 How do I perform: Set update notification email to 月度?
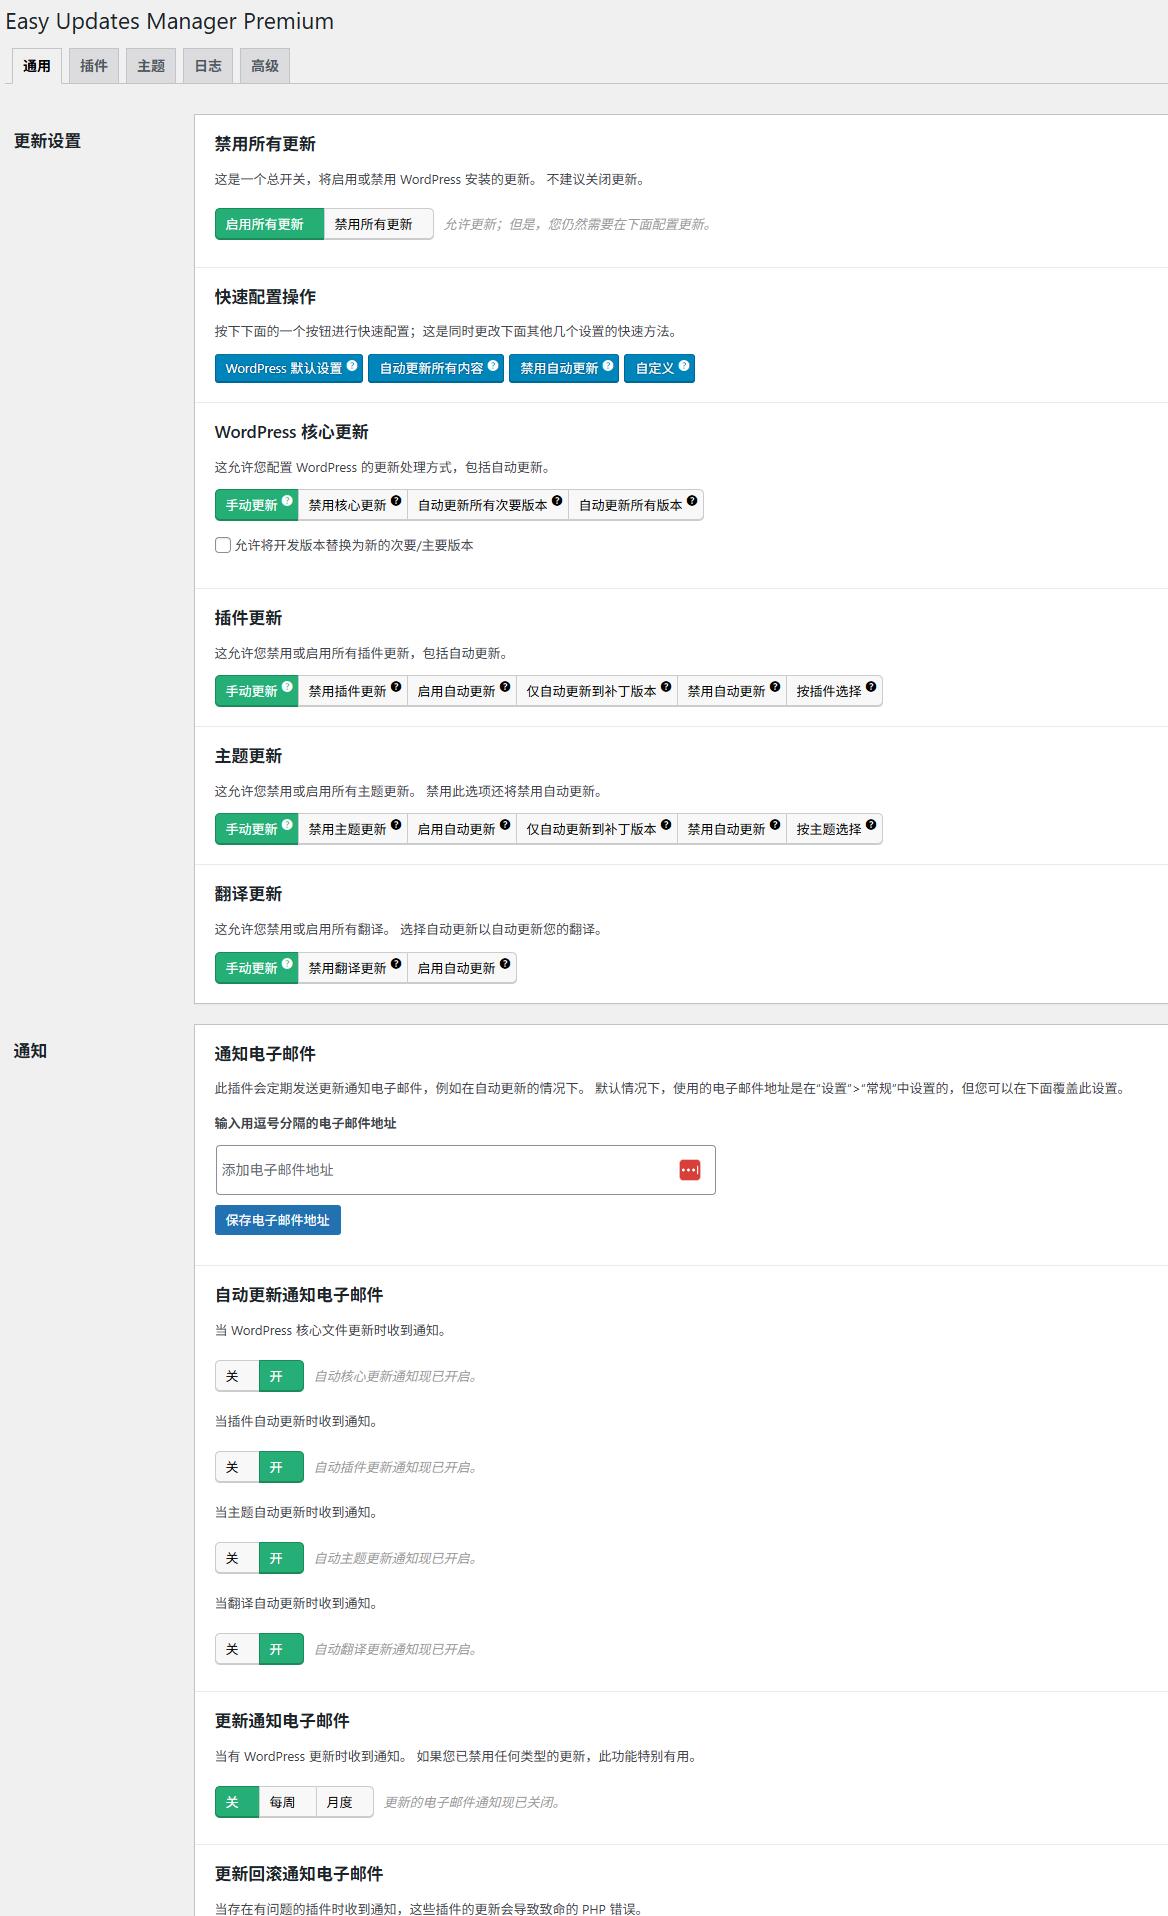pos(344,1802)
